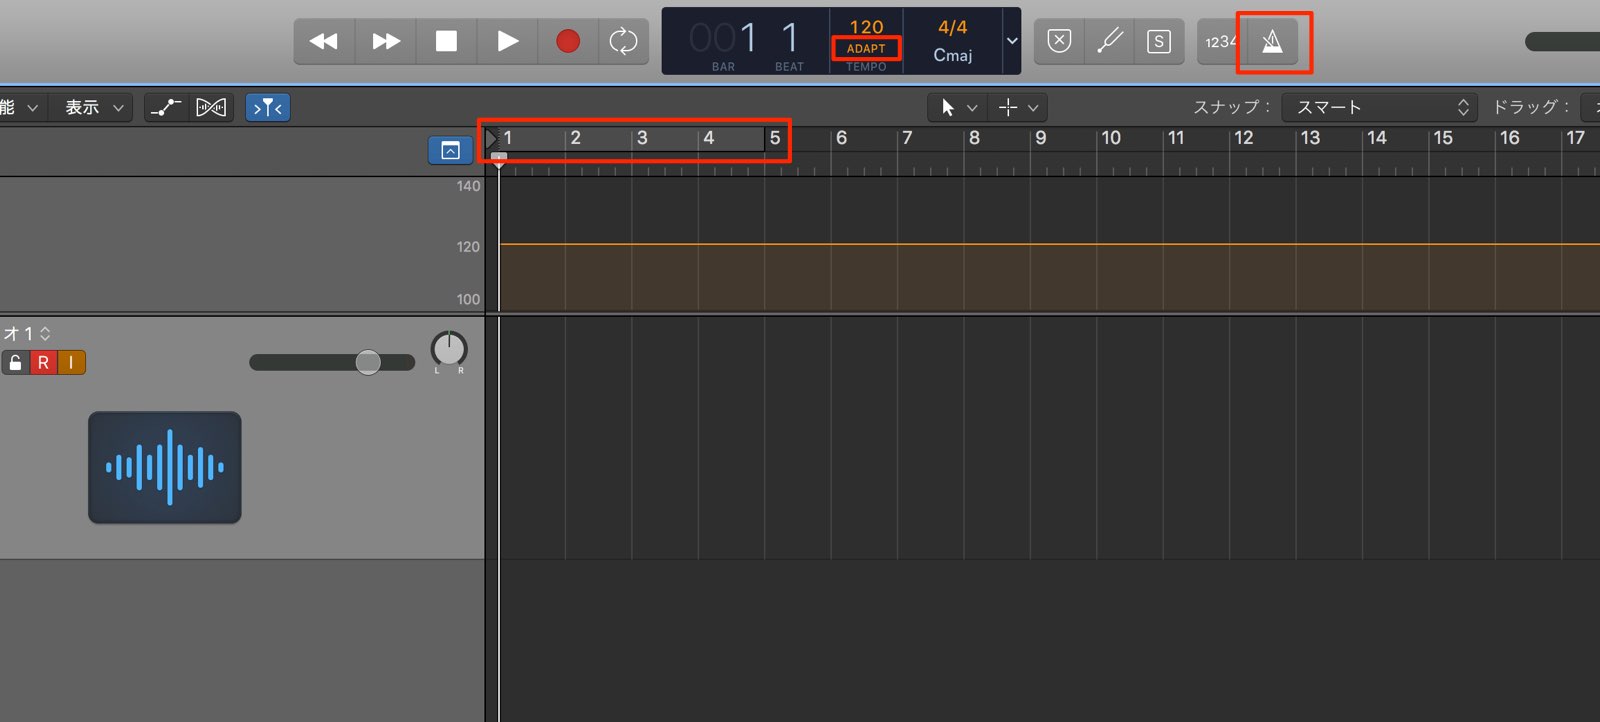Enable the 1234 count-in button
The image size is (1600, 722).
click(1220, 41)
